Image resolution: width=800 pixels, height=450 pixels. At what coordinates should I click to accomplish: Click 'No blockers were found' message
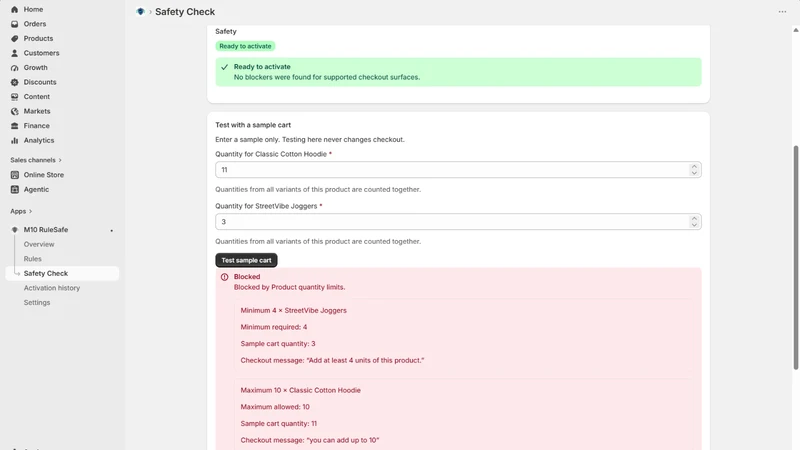[327, 78]
